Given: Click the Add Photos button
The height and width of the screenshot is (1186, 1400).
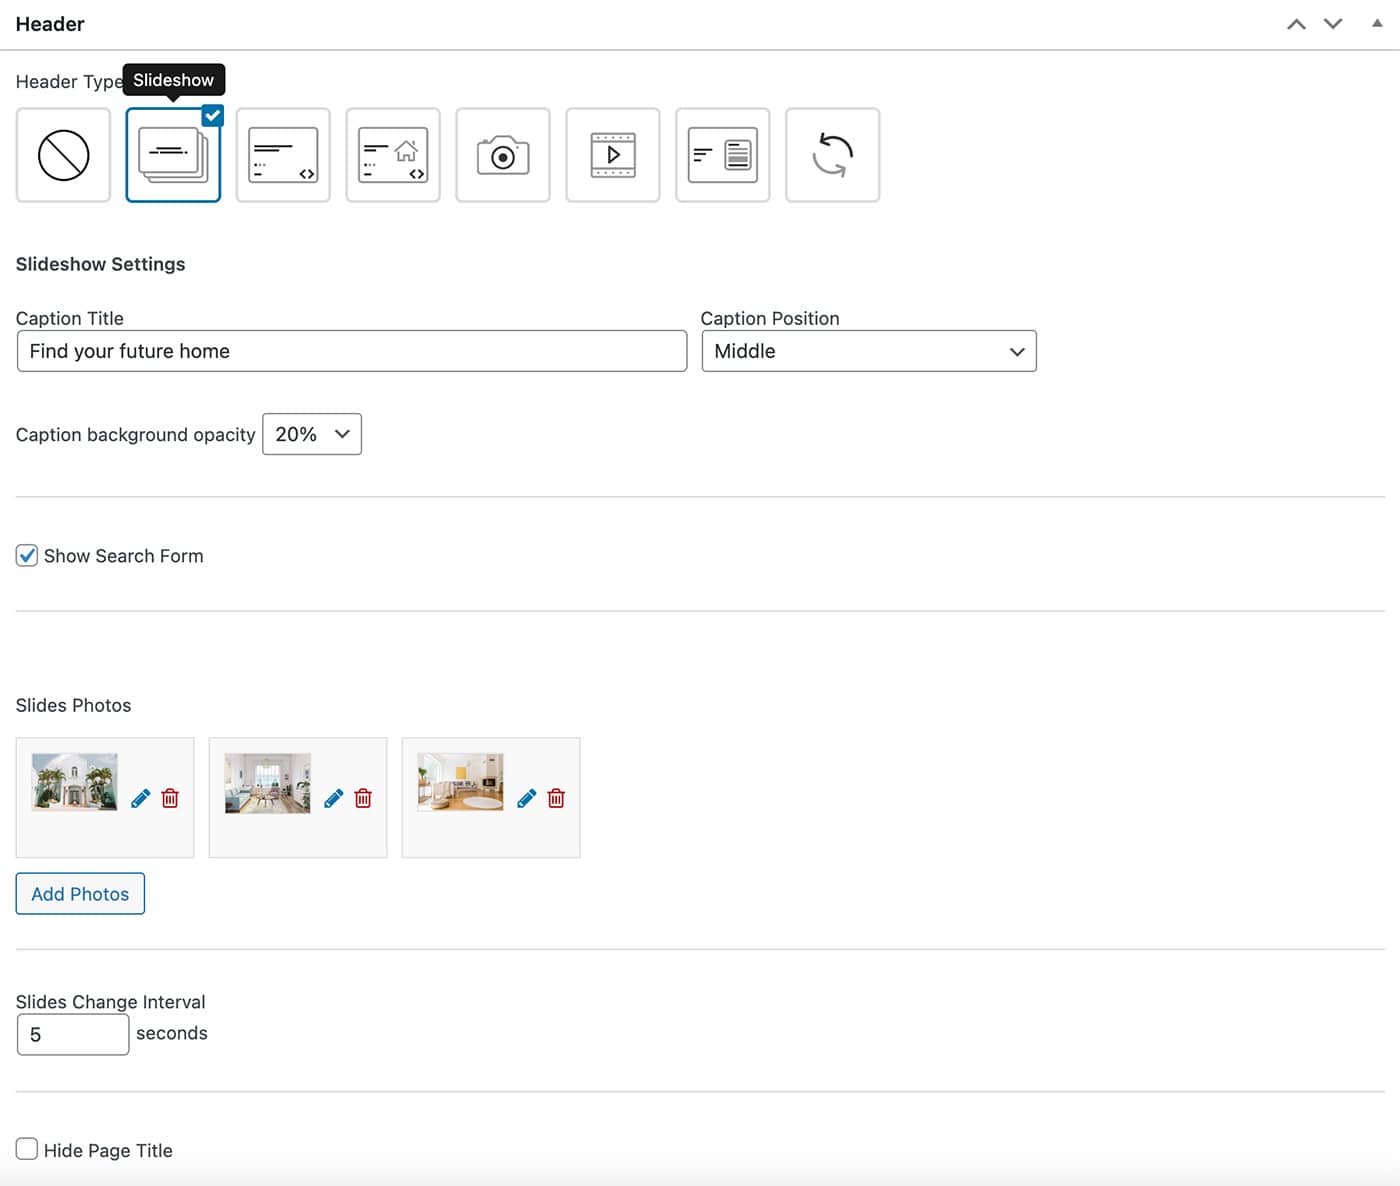Looking at the screenshot, I should [x=80, y=894].
